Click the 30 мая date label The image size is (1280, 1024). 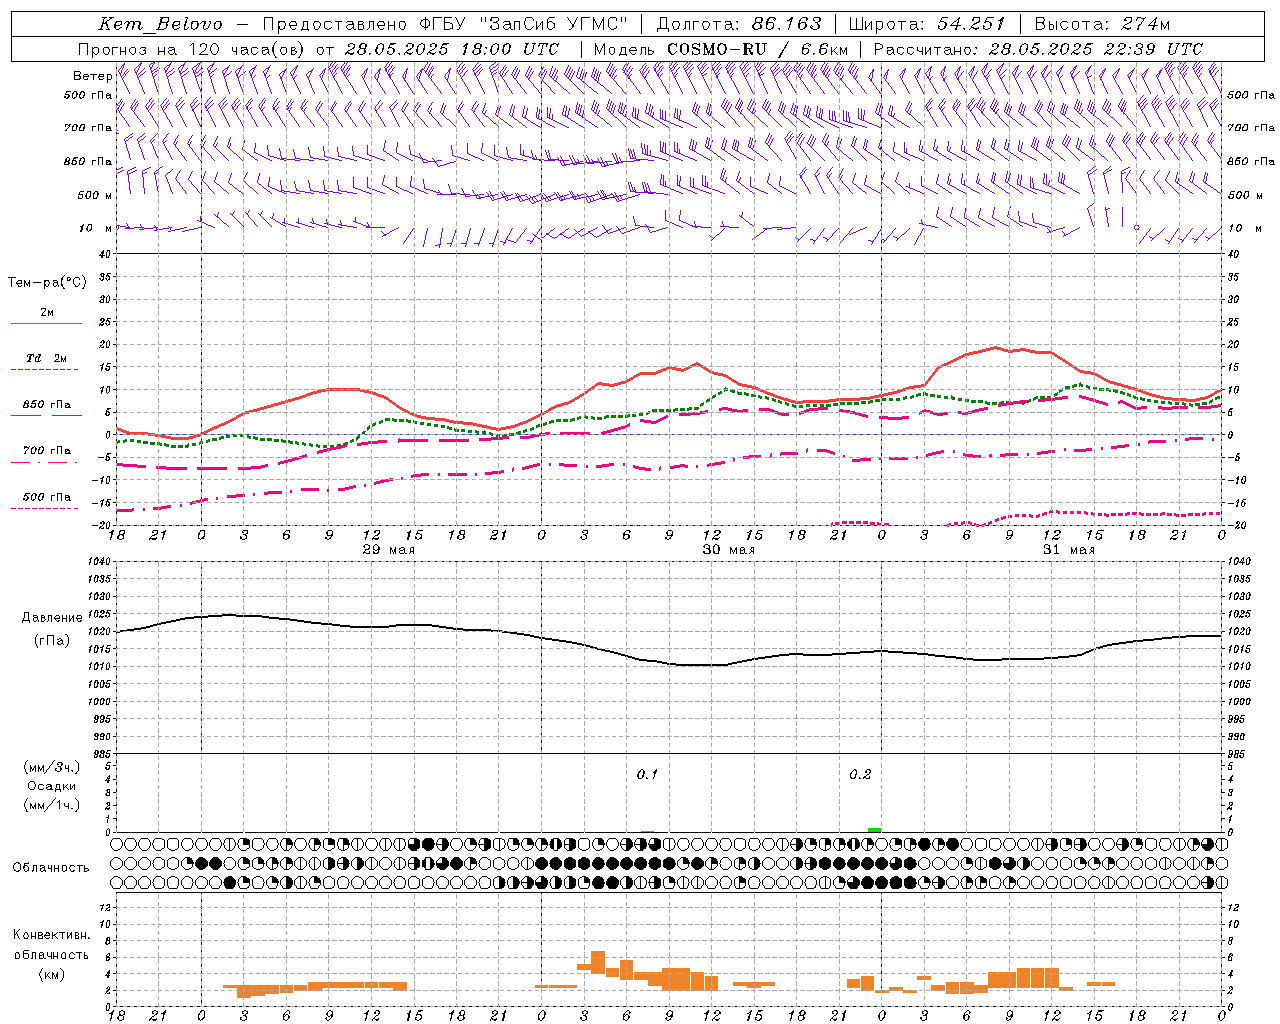pos(728,550)
